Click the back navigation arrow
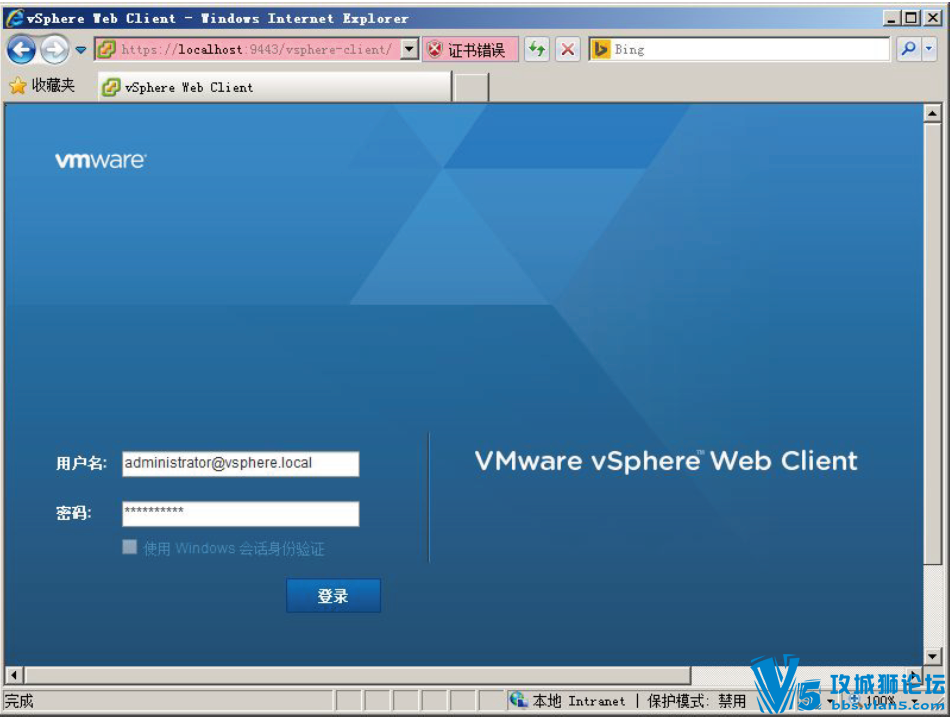950x719 pixels. [x=20, y=49]
